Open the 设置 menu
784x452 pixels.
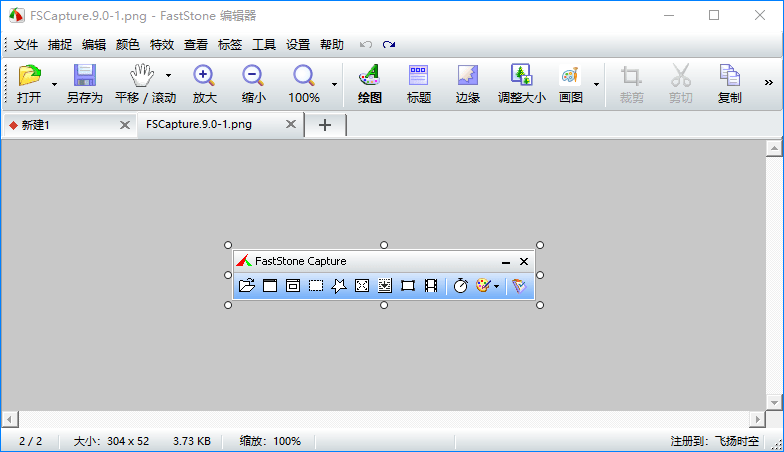298,44
